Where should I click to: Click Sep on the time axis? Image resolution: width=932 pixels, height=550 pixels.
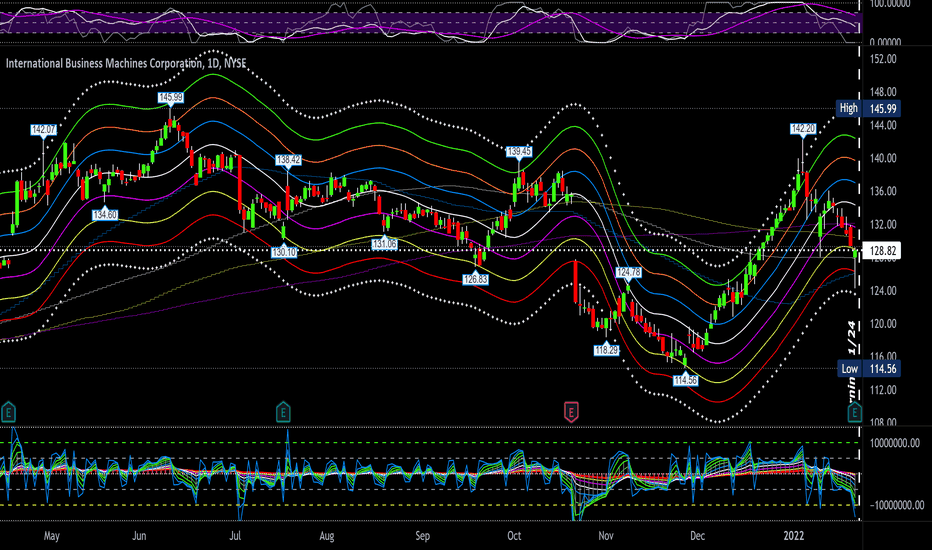tap(423, 536)
